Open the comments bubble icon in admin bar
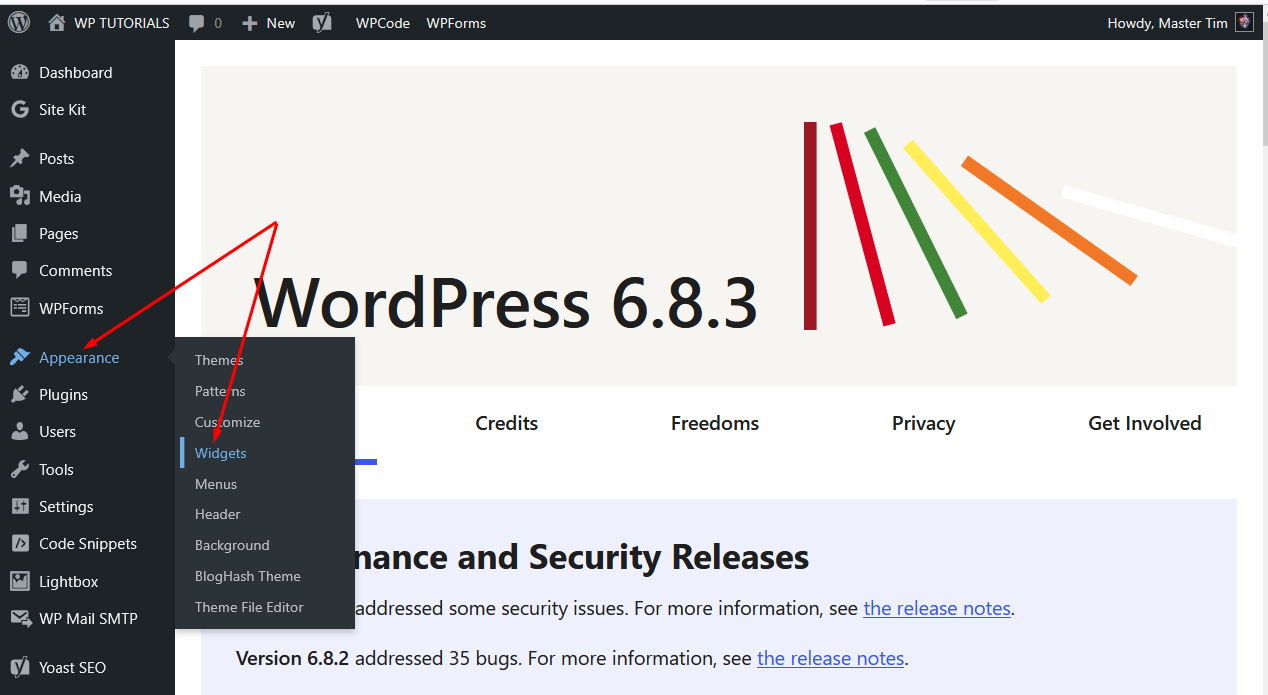Viewport: 1268px width, 695px height. coord(197,23)
